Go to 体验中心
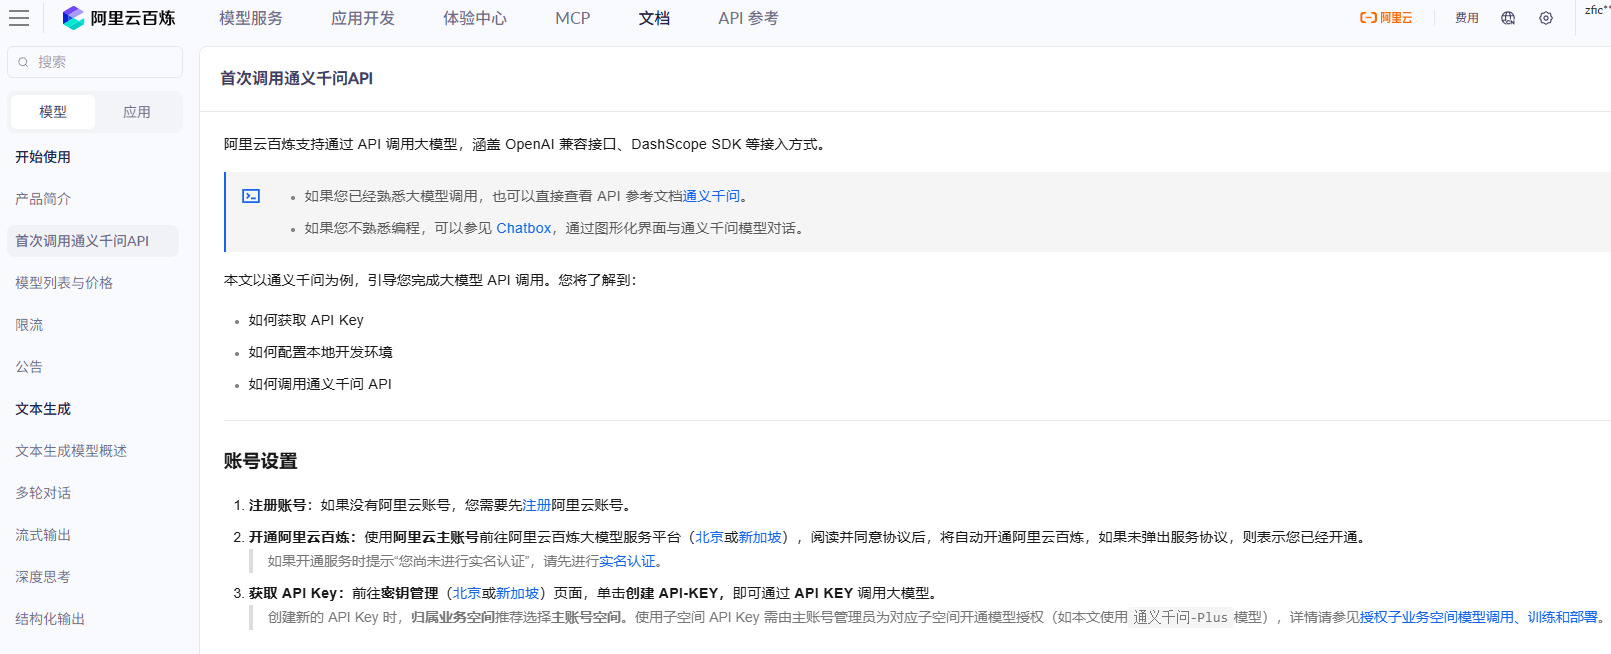 point(475,18)
